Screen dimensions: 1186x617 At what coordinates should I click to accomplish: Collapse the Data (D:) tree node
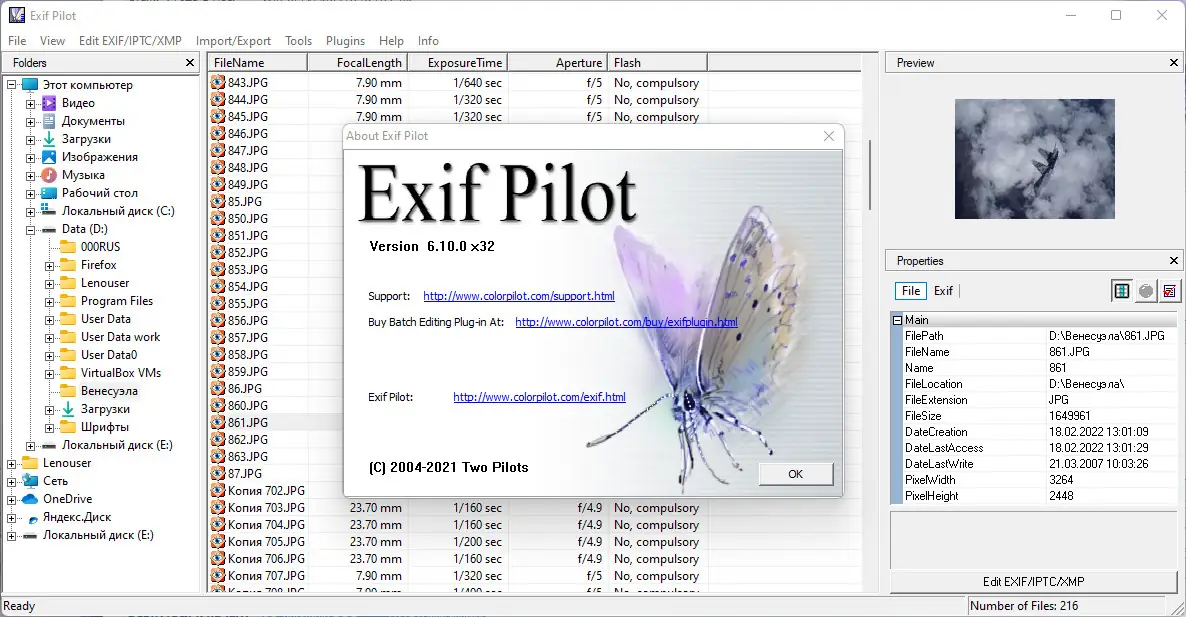31,229
